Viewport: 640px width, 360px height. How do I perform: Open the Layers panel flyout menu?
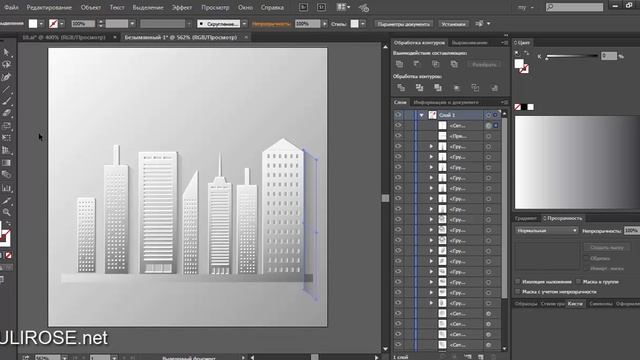click(x=505, y=102)
